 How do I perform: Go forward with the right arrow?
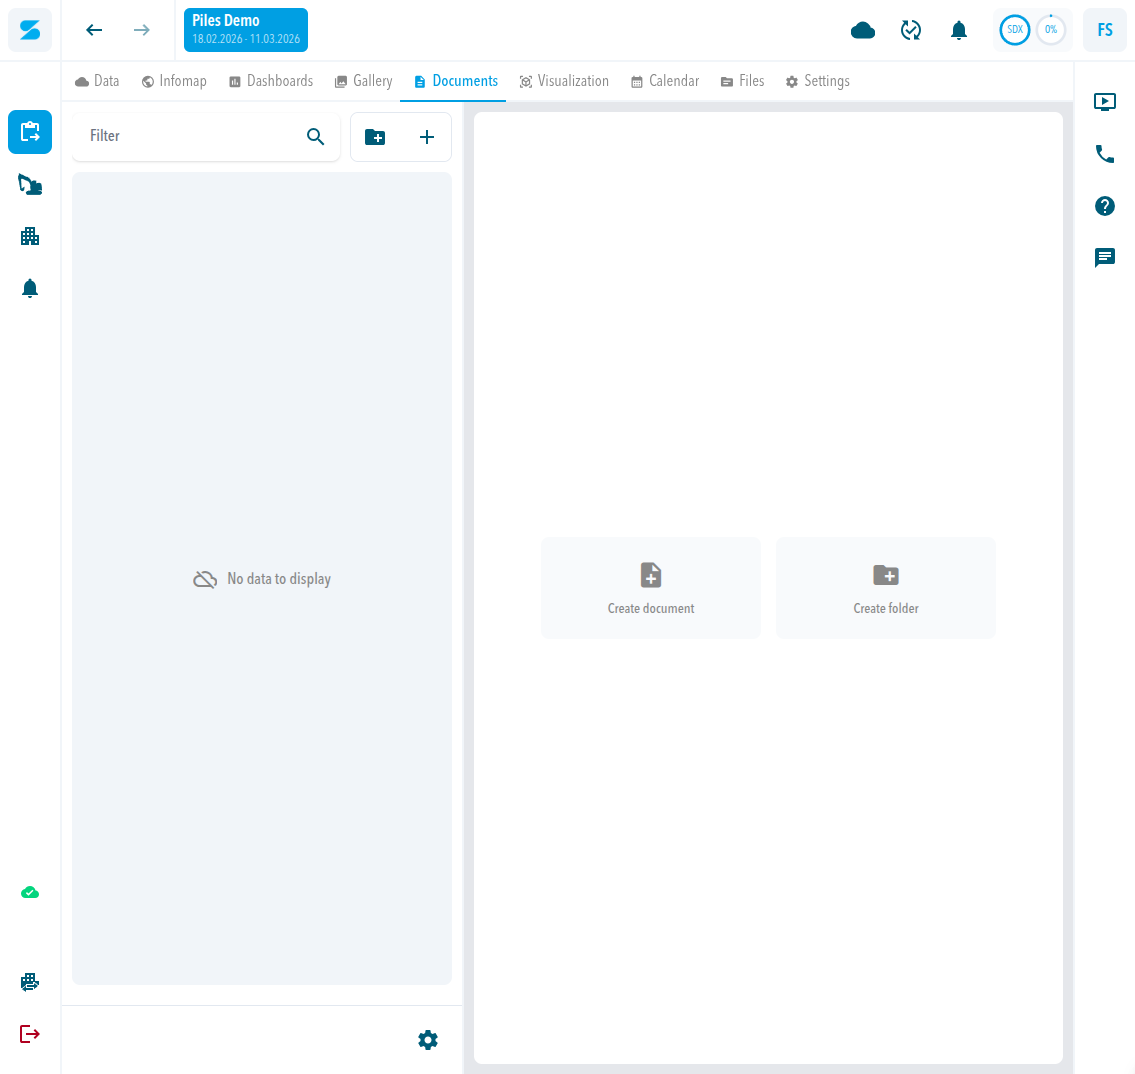pos(142,30)
